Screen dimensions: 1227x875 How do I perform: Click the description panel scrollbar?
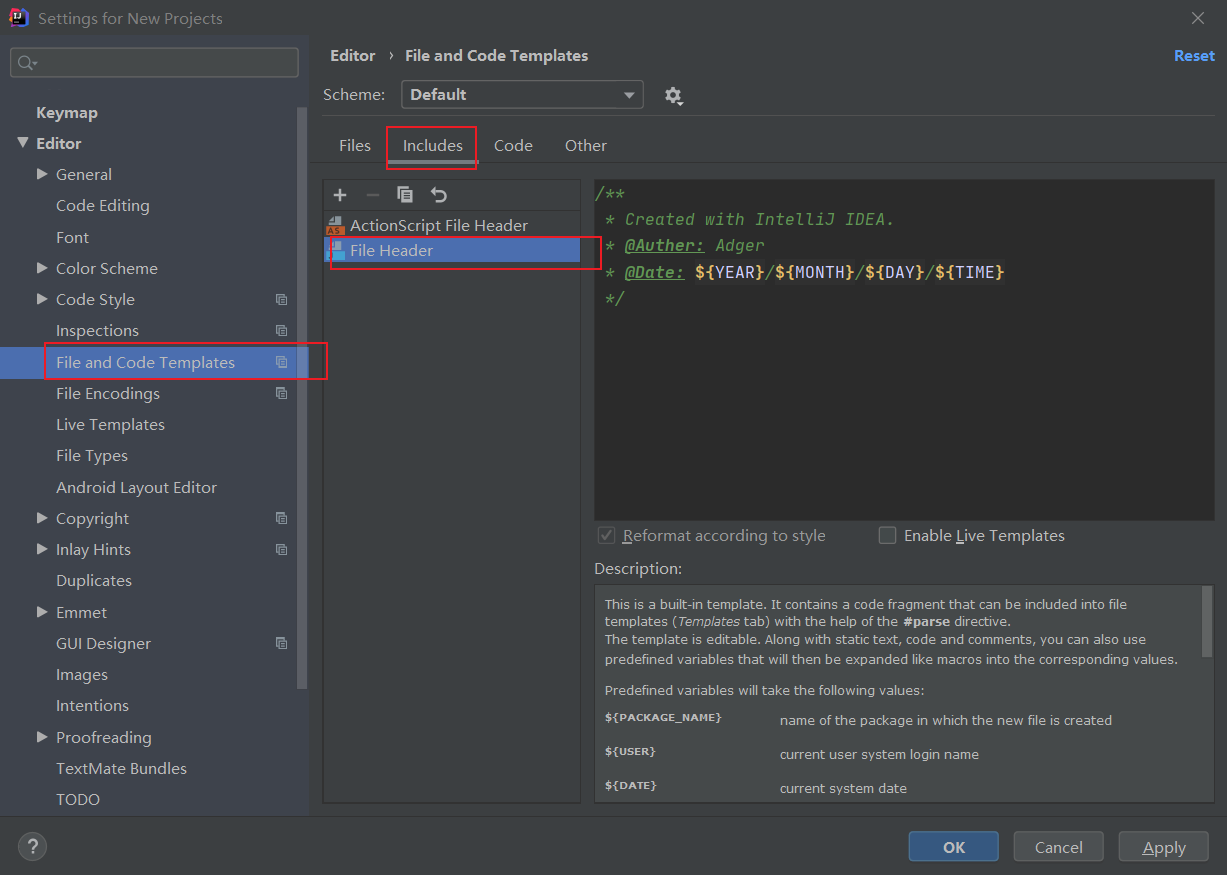[1207, 620]
